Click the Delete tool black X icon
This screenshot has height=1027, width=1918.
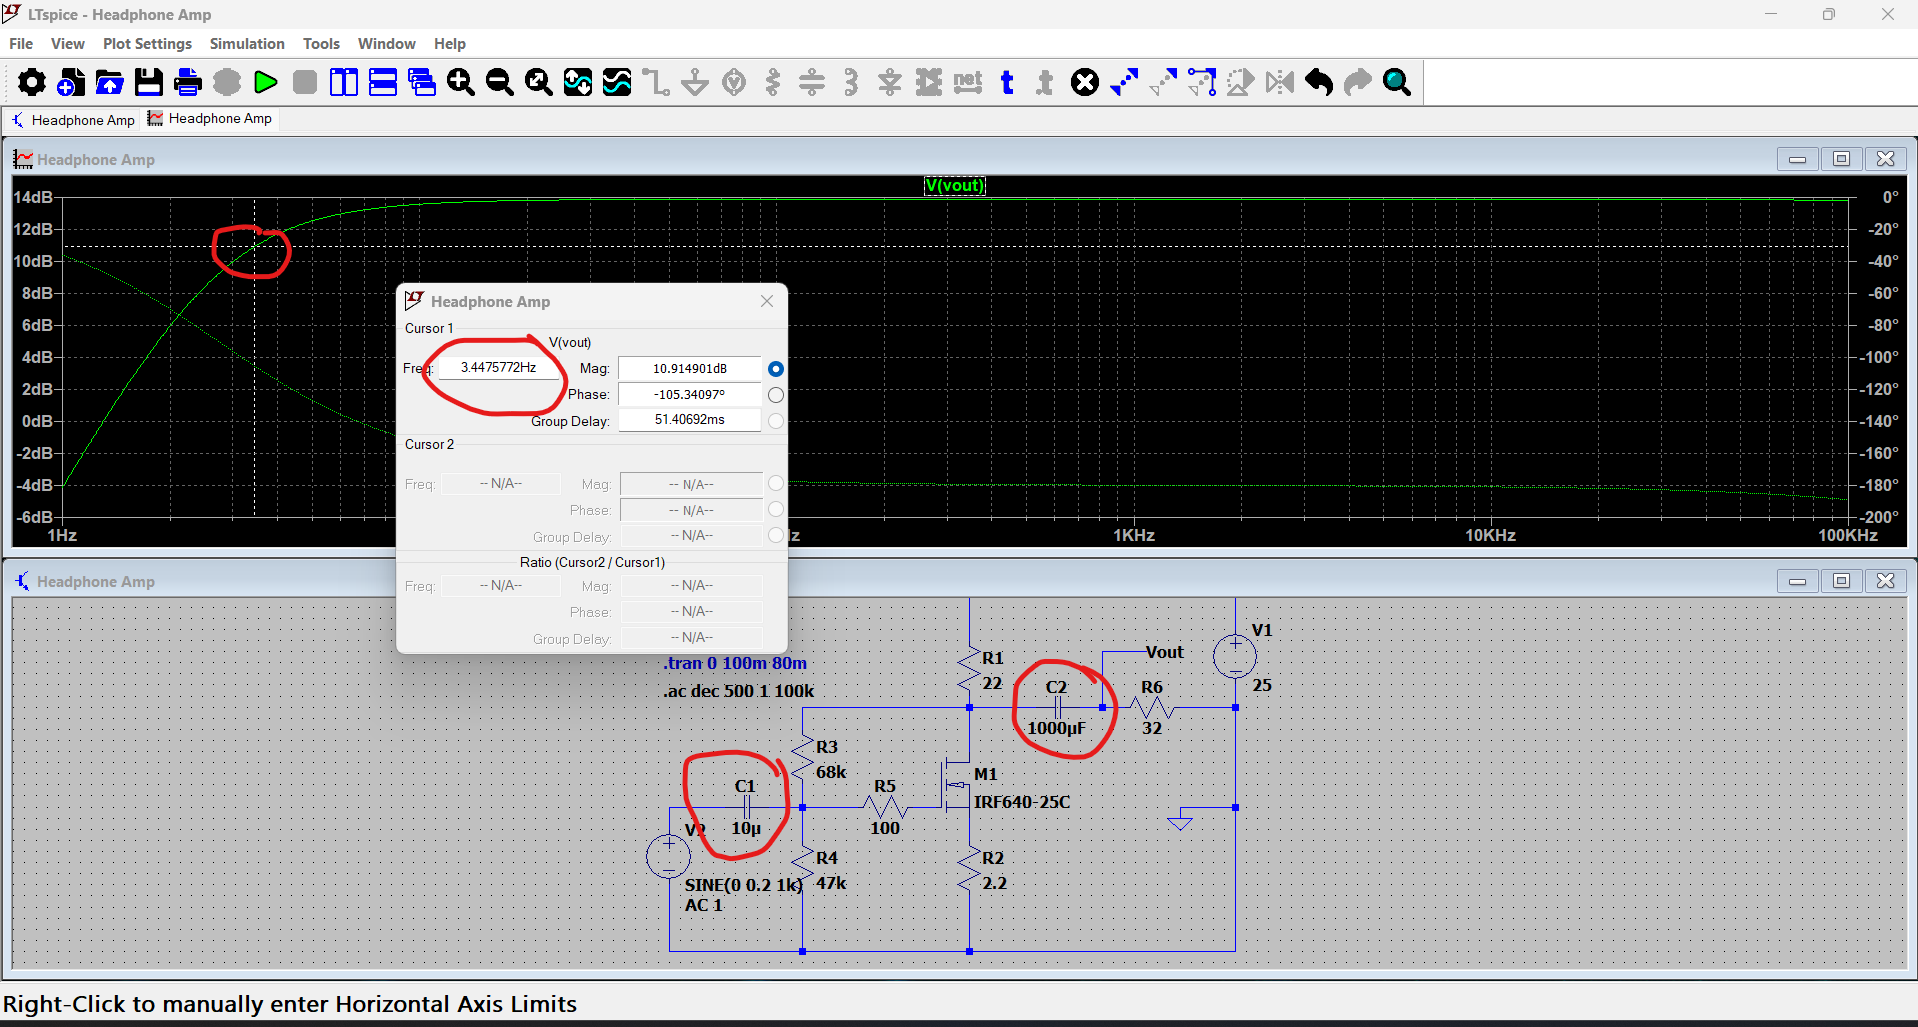pyautogui.click(x=1085, y=82)
